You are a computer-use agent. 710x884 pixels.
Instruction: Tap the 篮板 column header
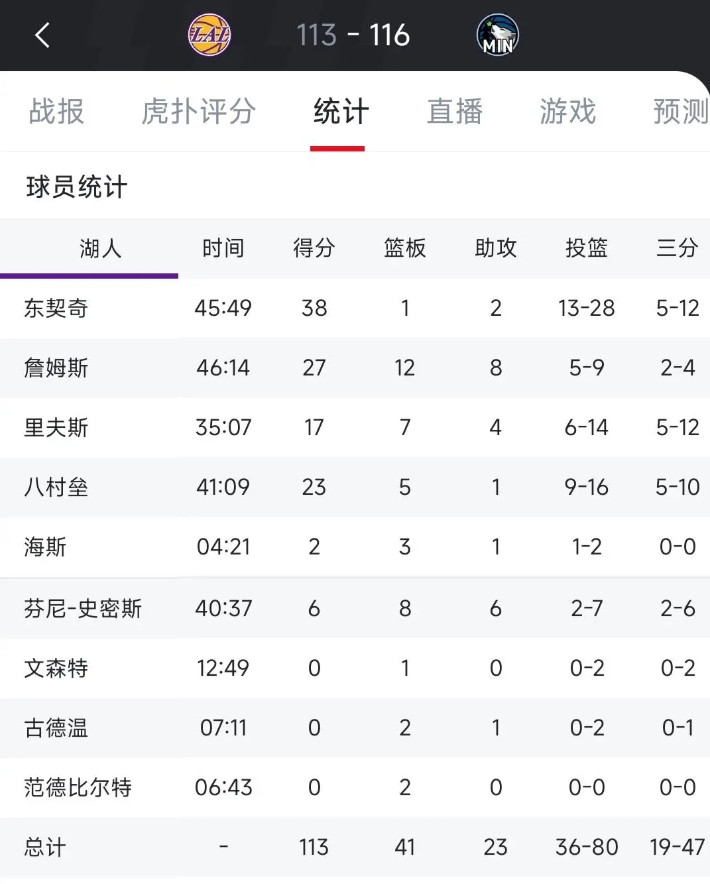(405, 248)
